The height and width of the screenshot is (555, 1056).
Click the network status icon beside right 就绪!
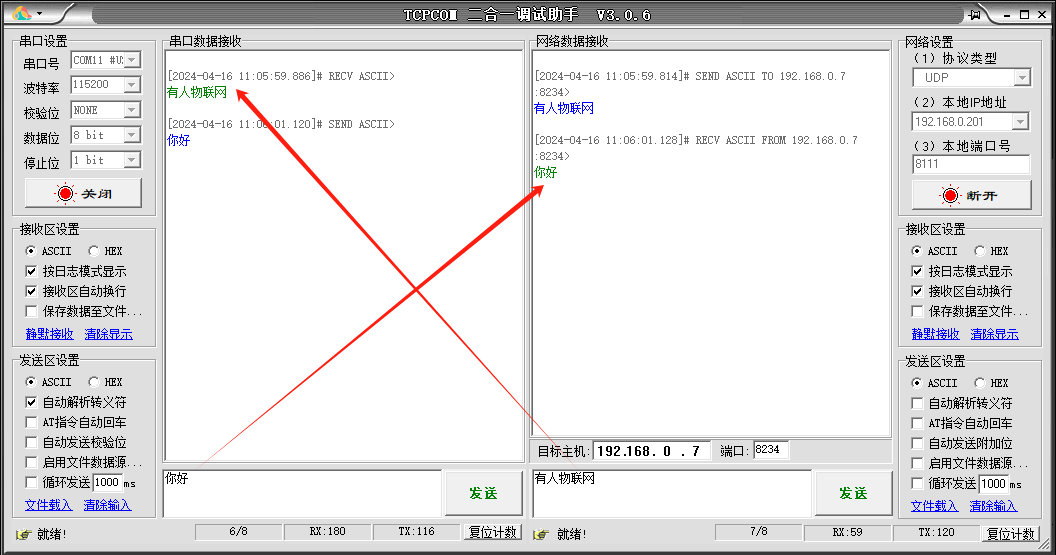541,534
